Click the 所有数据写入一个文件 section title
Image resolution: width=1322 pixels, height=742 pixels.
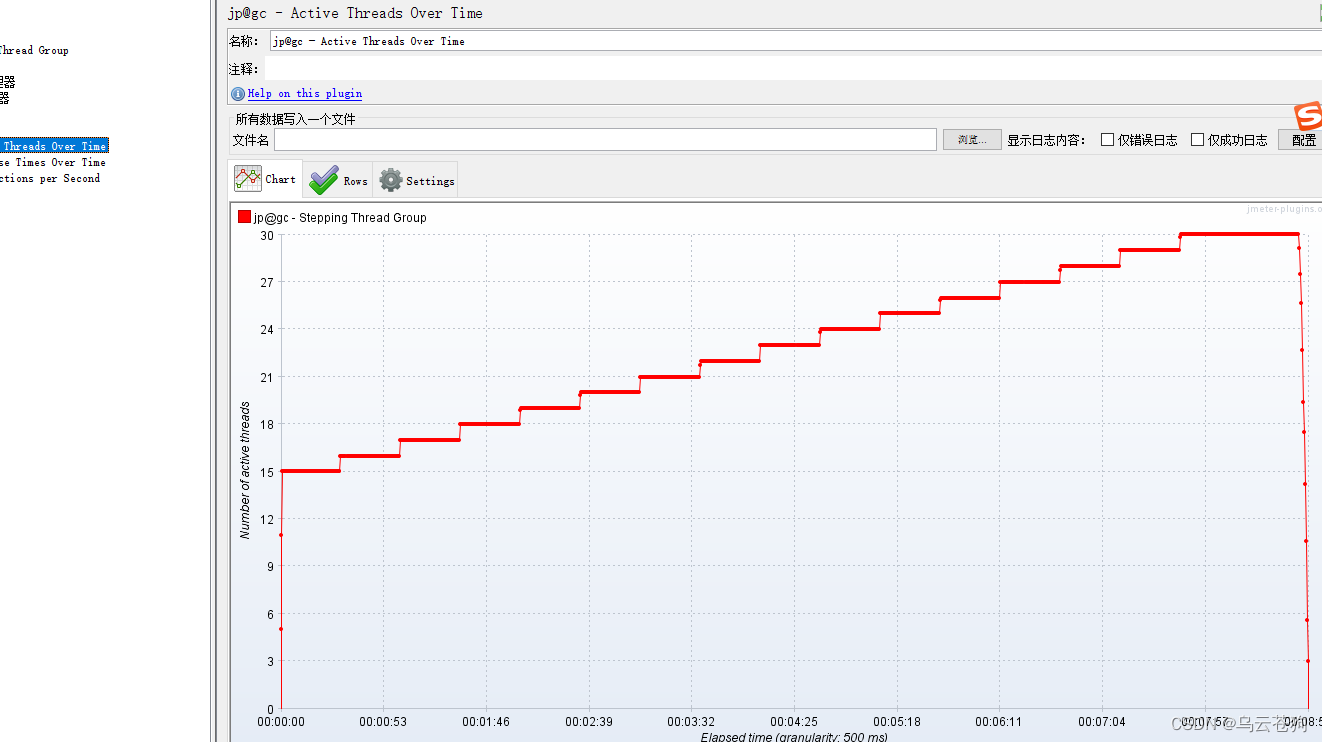tap(295, 119)
